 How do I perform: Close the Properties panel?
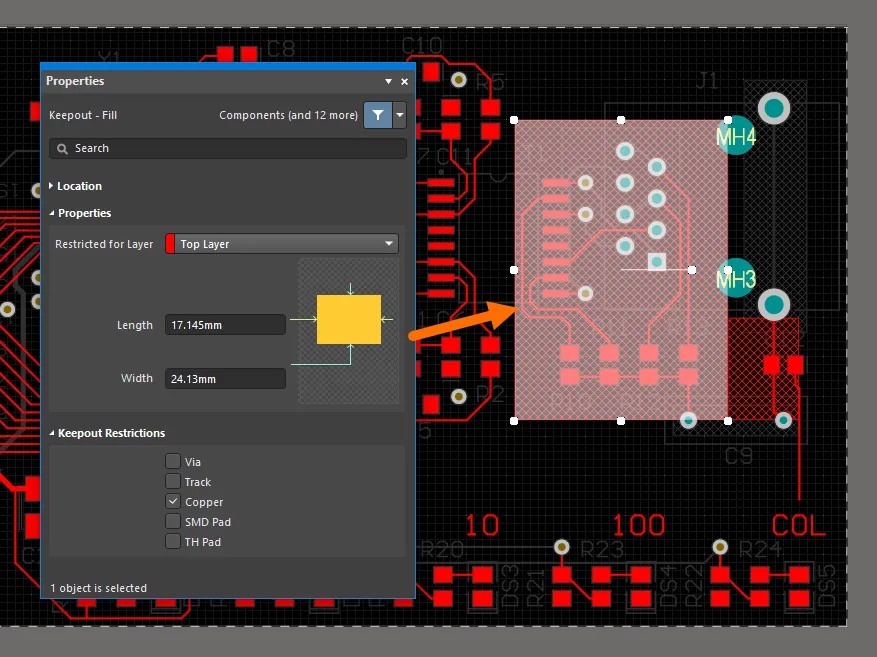pyautogui.click(x=404, y=82)
